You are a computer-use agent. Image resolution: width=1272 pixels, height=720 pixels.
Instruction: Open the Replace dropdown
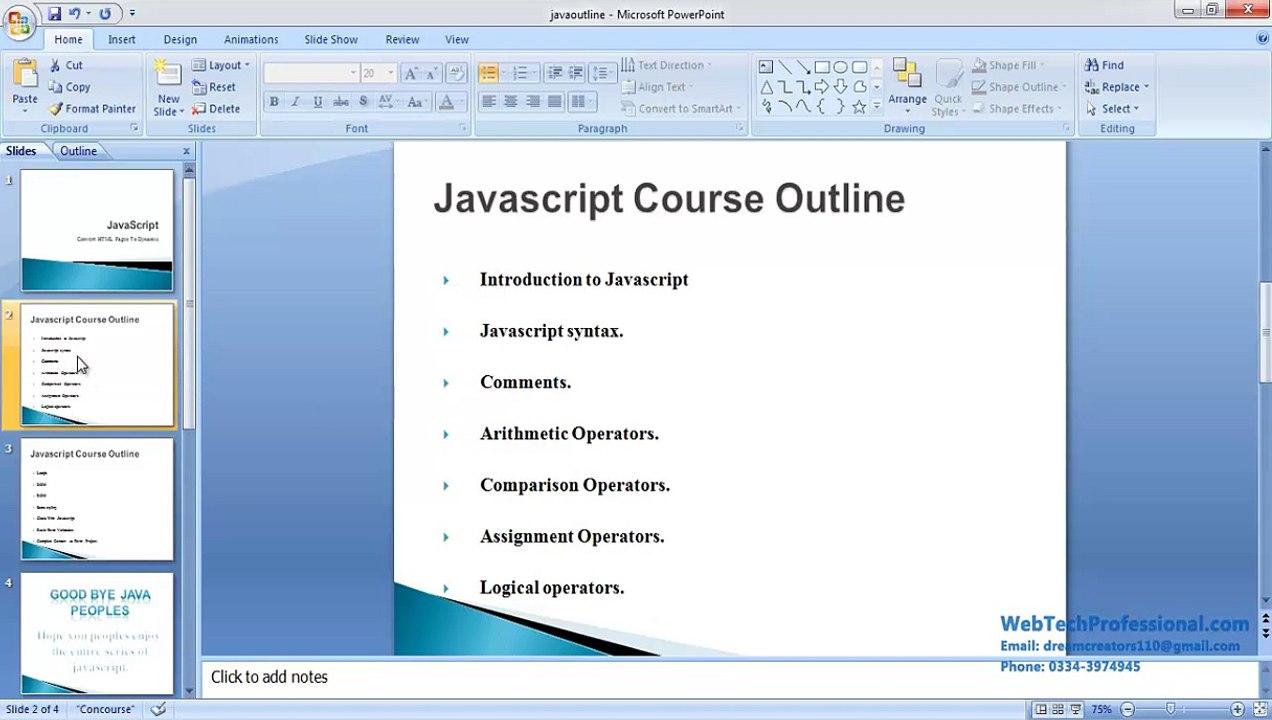(x=1117, y=87)
